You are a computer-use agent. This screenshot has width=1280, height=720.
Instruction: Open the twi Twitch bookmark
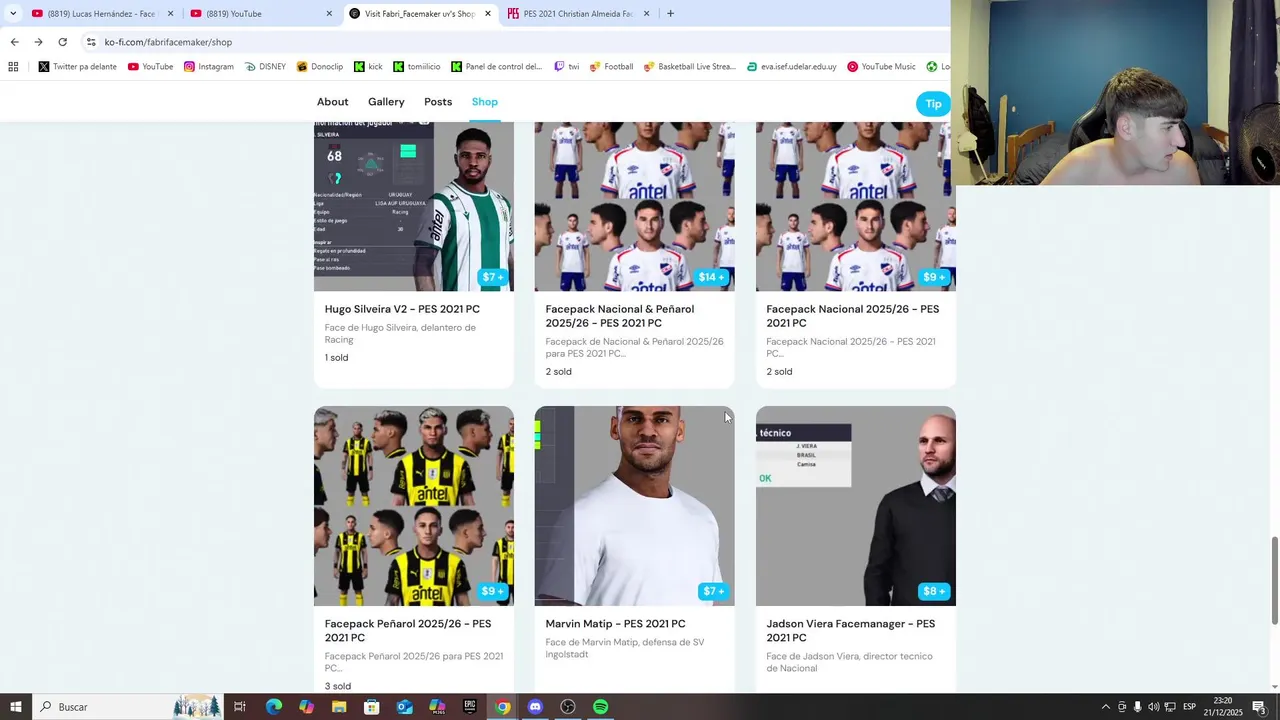click(566, 67)
